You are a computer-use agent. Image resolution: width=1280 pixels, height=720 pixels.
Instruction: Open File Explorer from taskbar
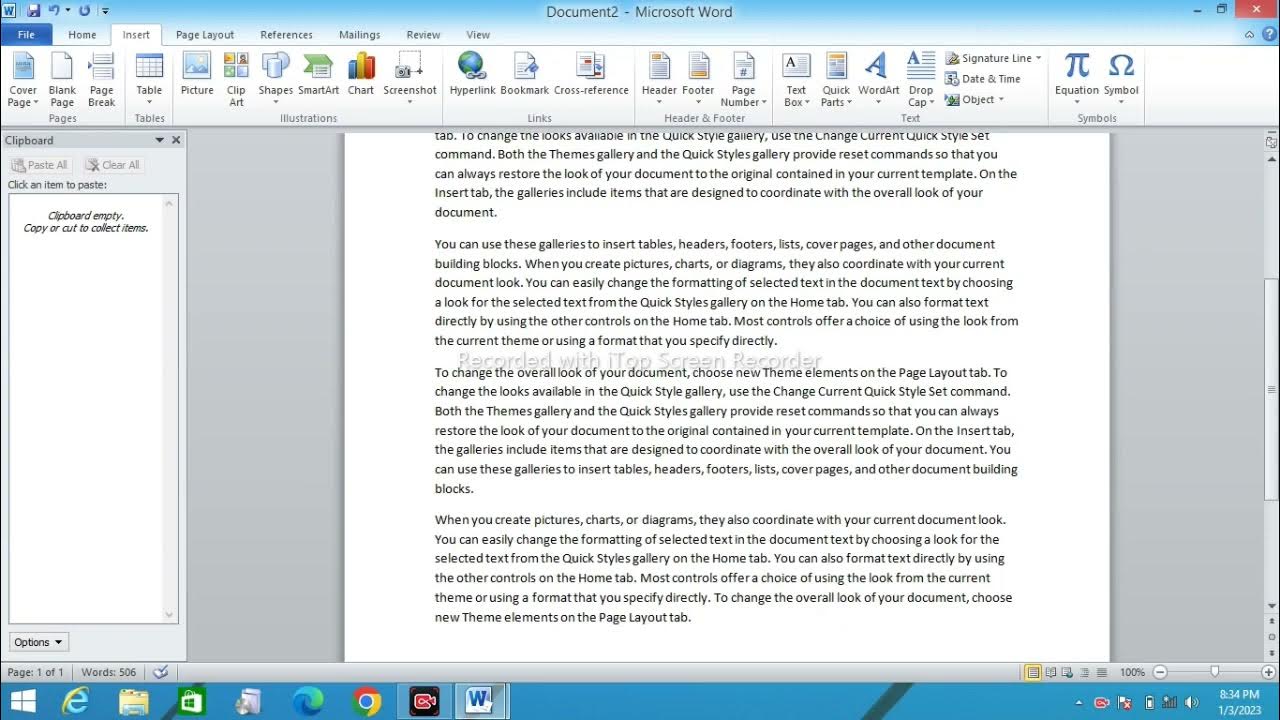pos(134,702)
